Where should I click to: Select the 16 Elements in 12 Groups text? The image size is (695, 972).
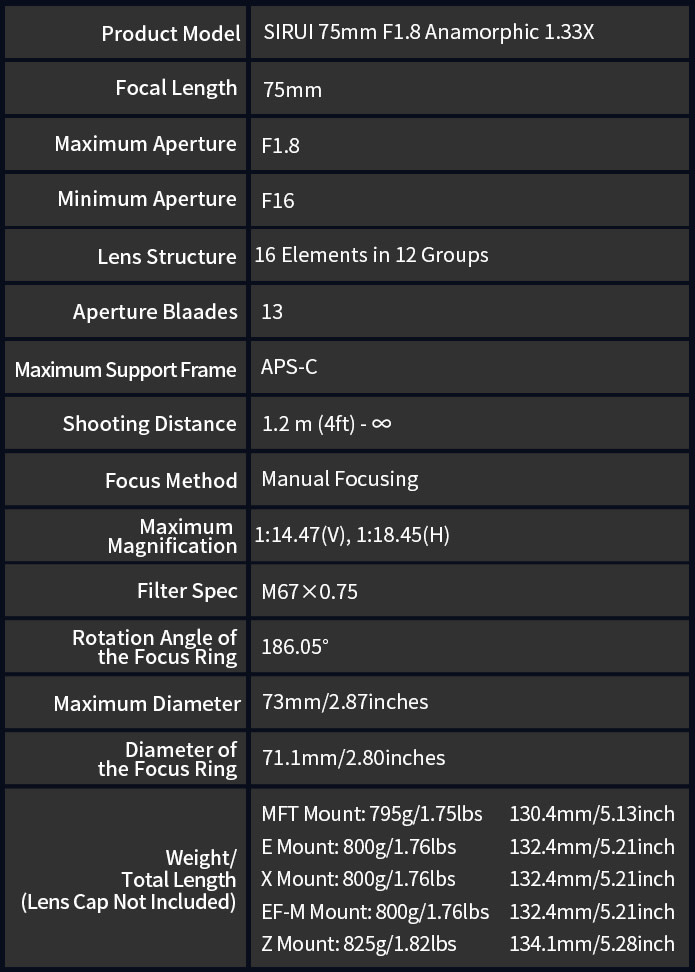pos(371,255)
